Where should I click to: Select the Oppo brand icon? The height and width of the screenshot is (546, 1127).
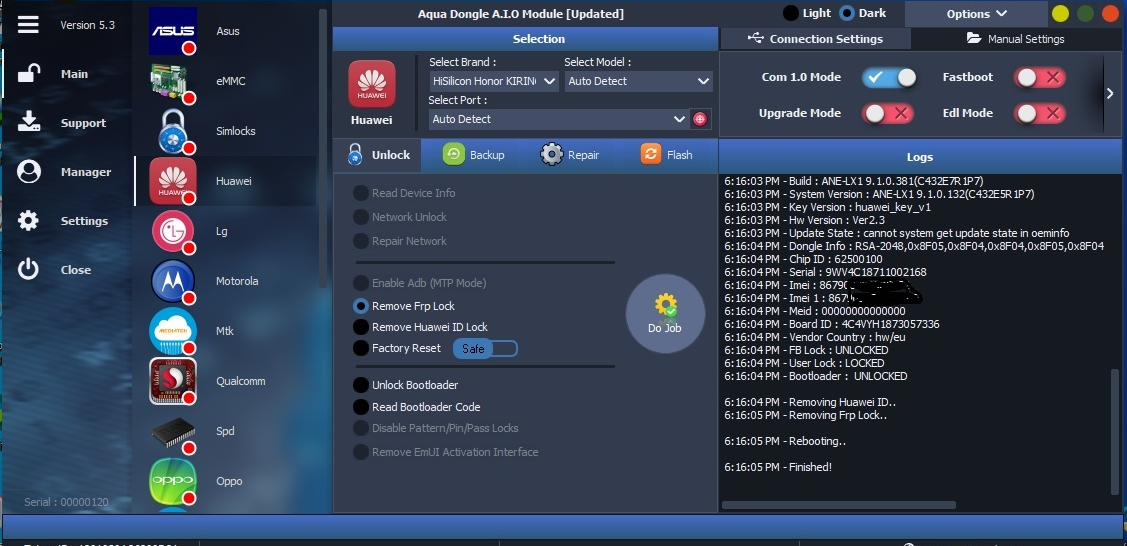tap(172, 481)
